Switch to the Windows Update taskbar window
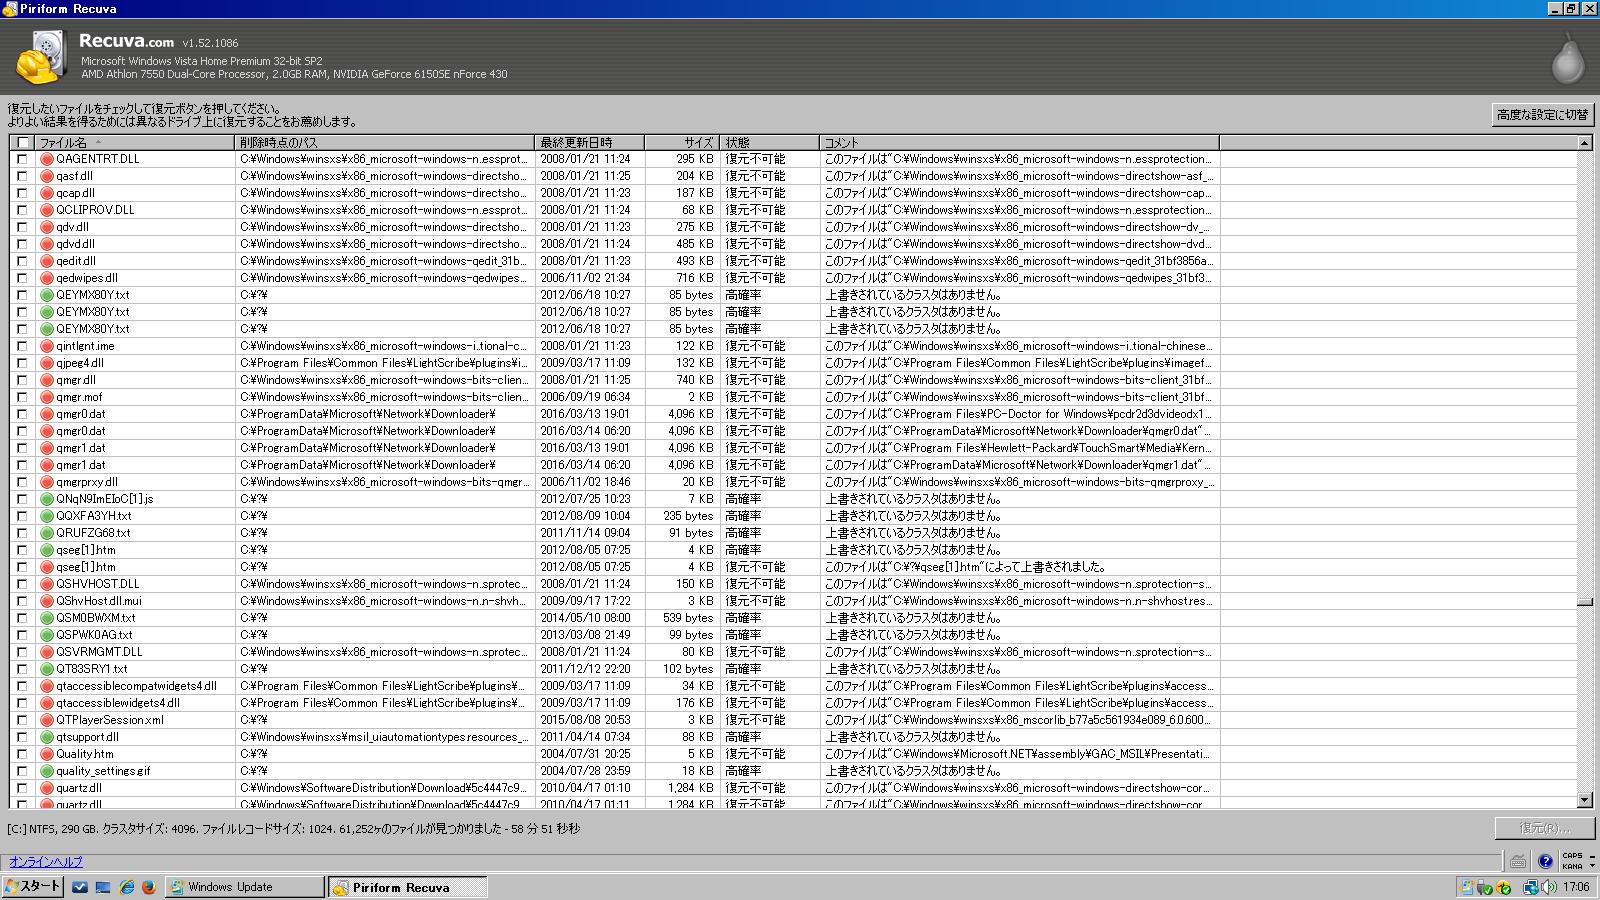This screenshot has height=900, width=1600. (244, 887)
